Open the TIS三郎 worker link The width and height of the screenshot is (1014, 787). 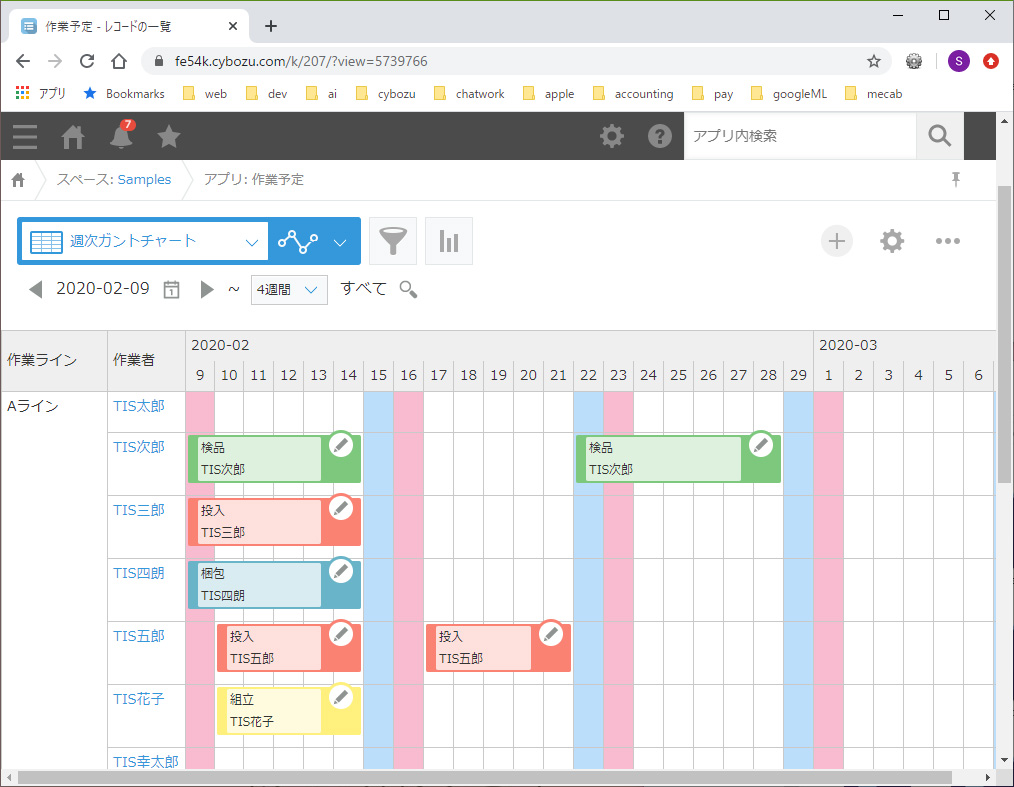[x=138, y=510]
